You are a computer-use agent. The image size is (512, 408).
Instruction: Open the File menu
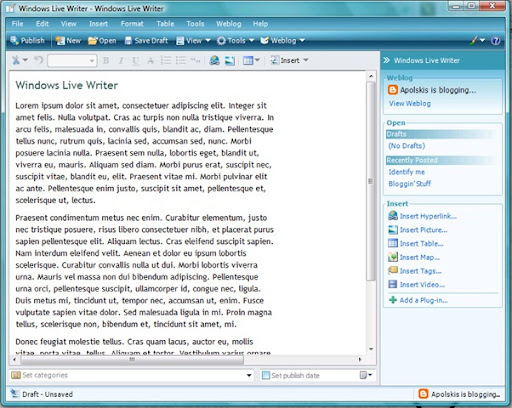pyautogui.click(x=17, y=24)
